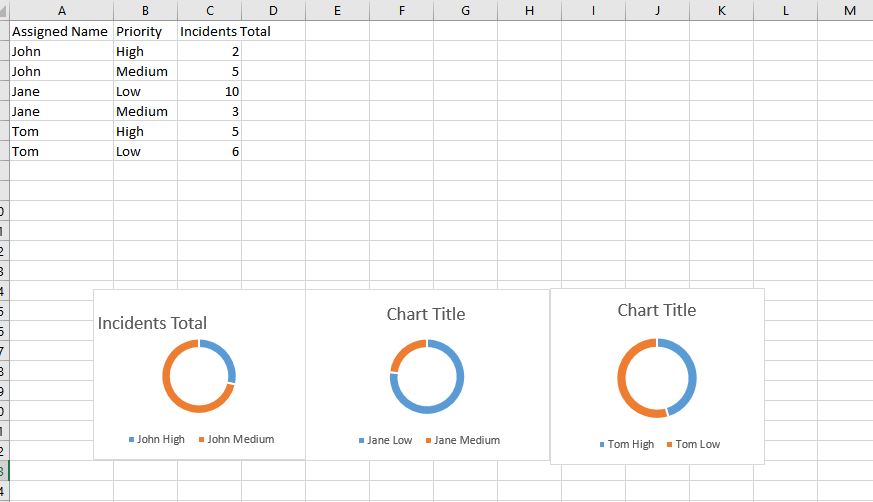
Task: Click incidents value 3 cell
Action: [209, 111]
